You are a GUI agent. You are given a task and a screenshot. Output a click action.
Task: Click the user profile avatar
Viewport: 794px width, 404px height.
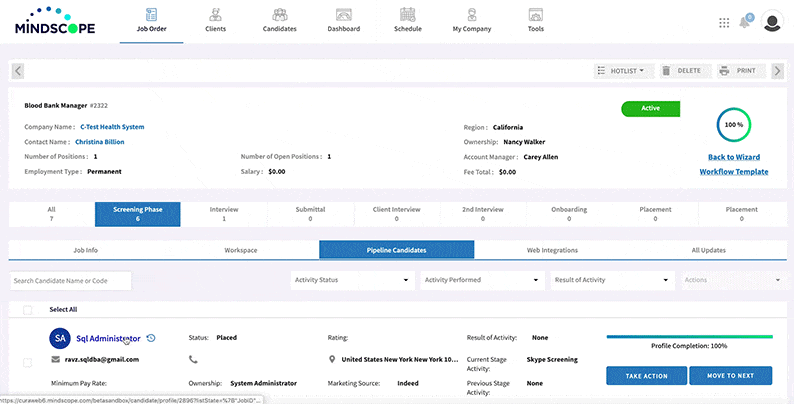(772, 22)
